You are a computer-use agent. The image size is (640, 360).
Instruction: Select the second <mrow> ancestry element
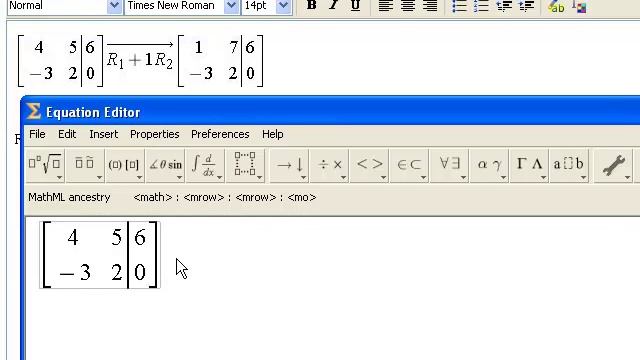tap(256, 198)
